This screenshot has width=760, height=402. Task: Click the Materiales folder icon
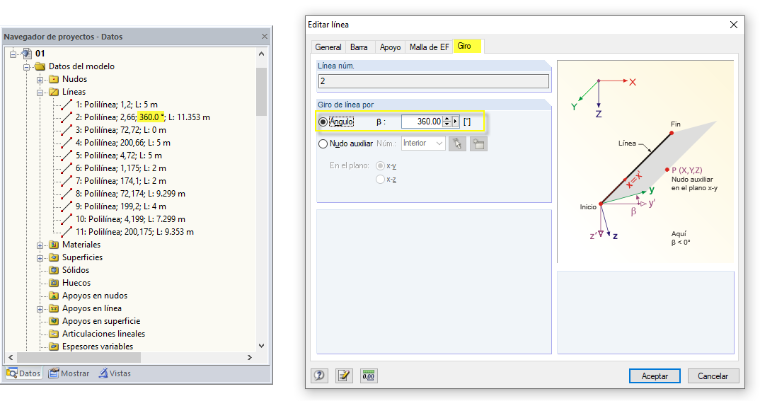(x=54, y=245)
